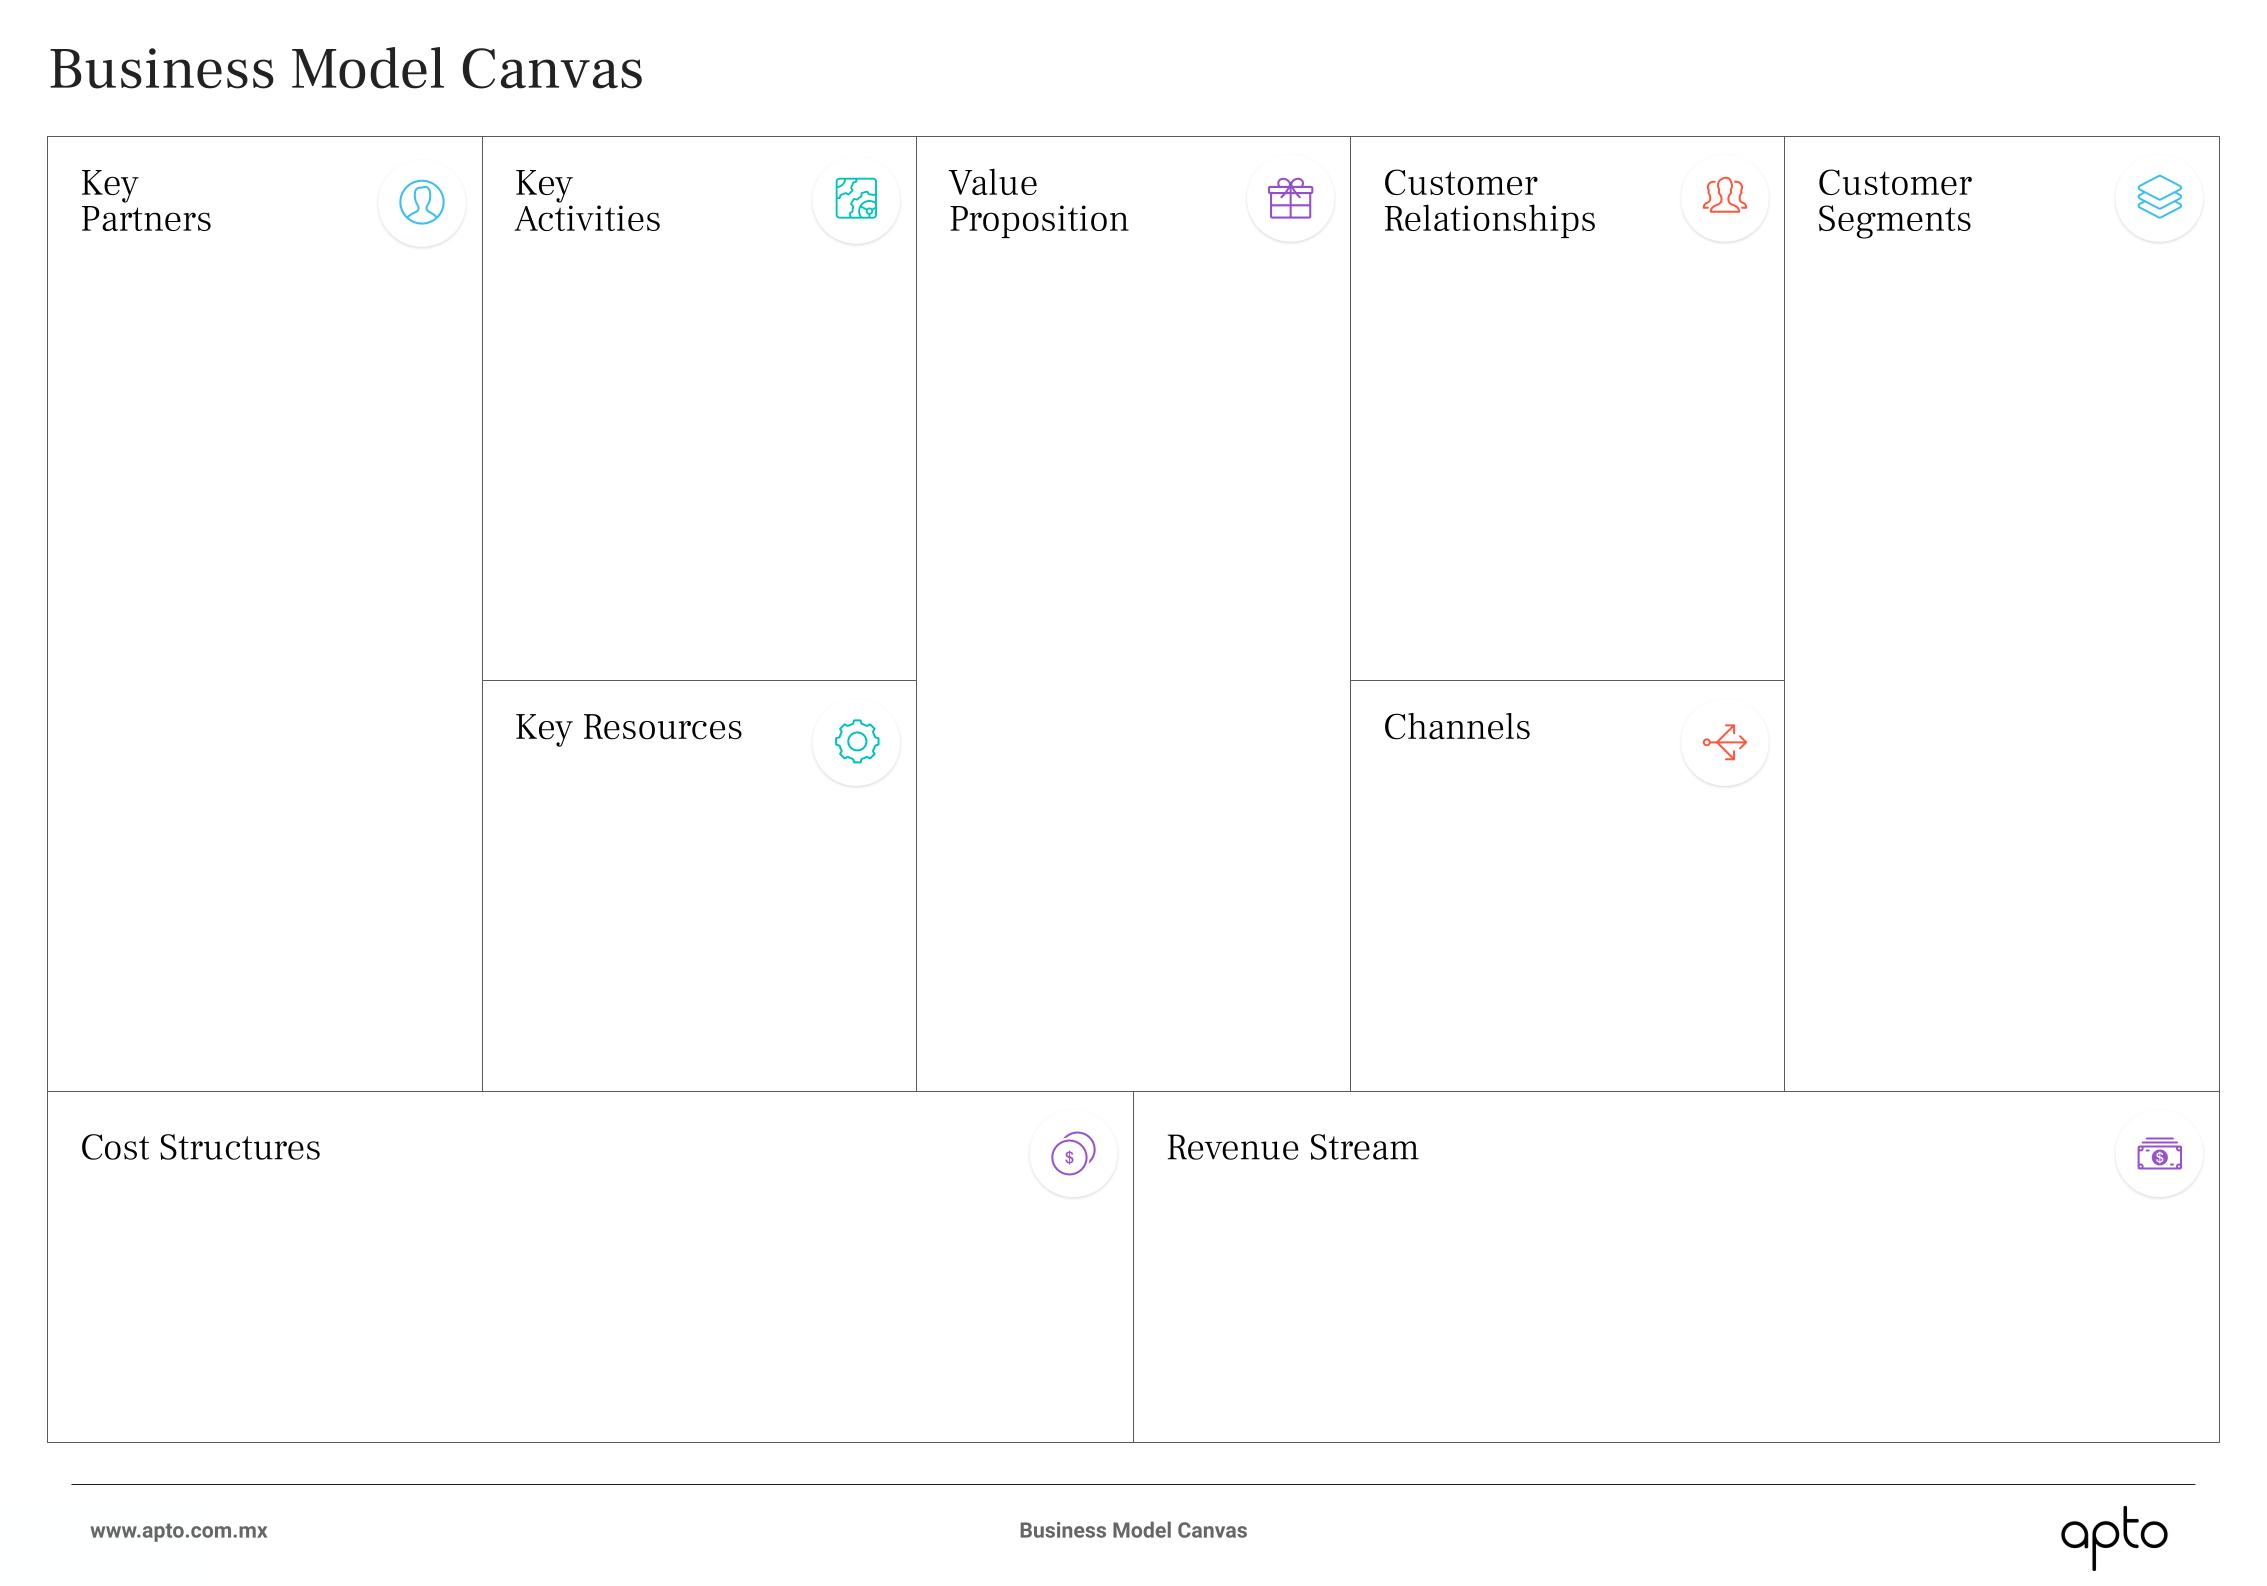
Task: Click the Cost Structures coins icon
Action: tap(1073, 1154)
